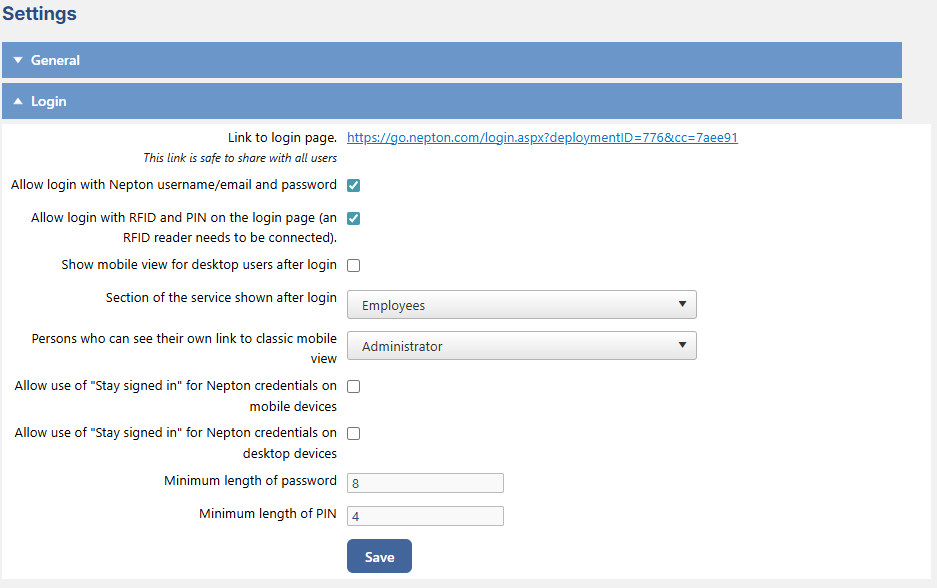Enable mobile view for desktop users after login
The width and height of the screenshot is (937, 588).
pos(353,264)
